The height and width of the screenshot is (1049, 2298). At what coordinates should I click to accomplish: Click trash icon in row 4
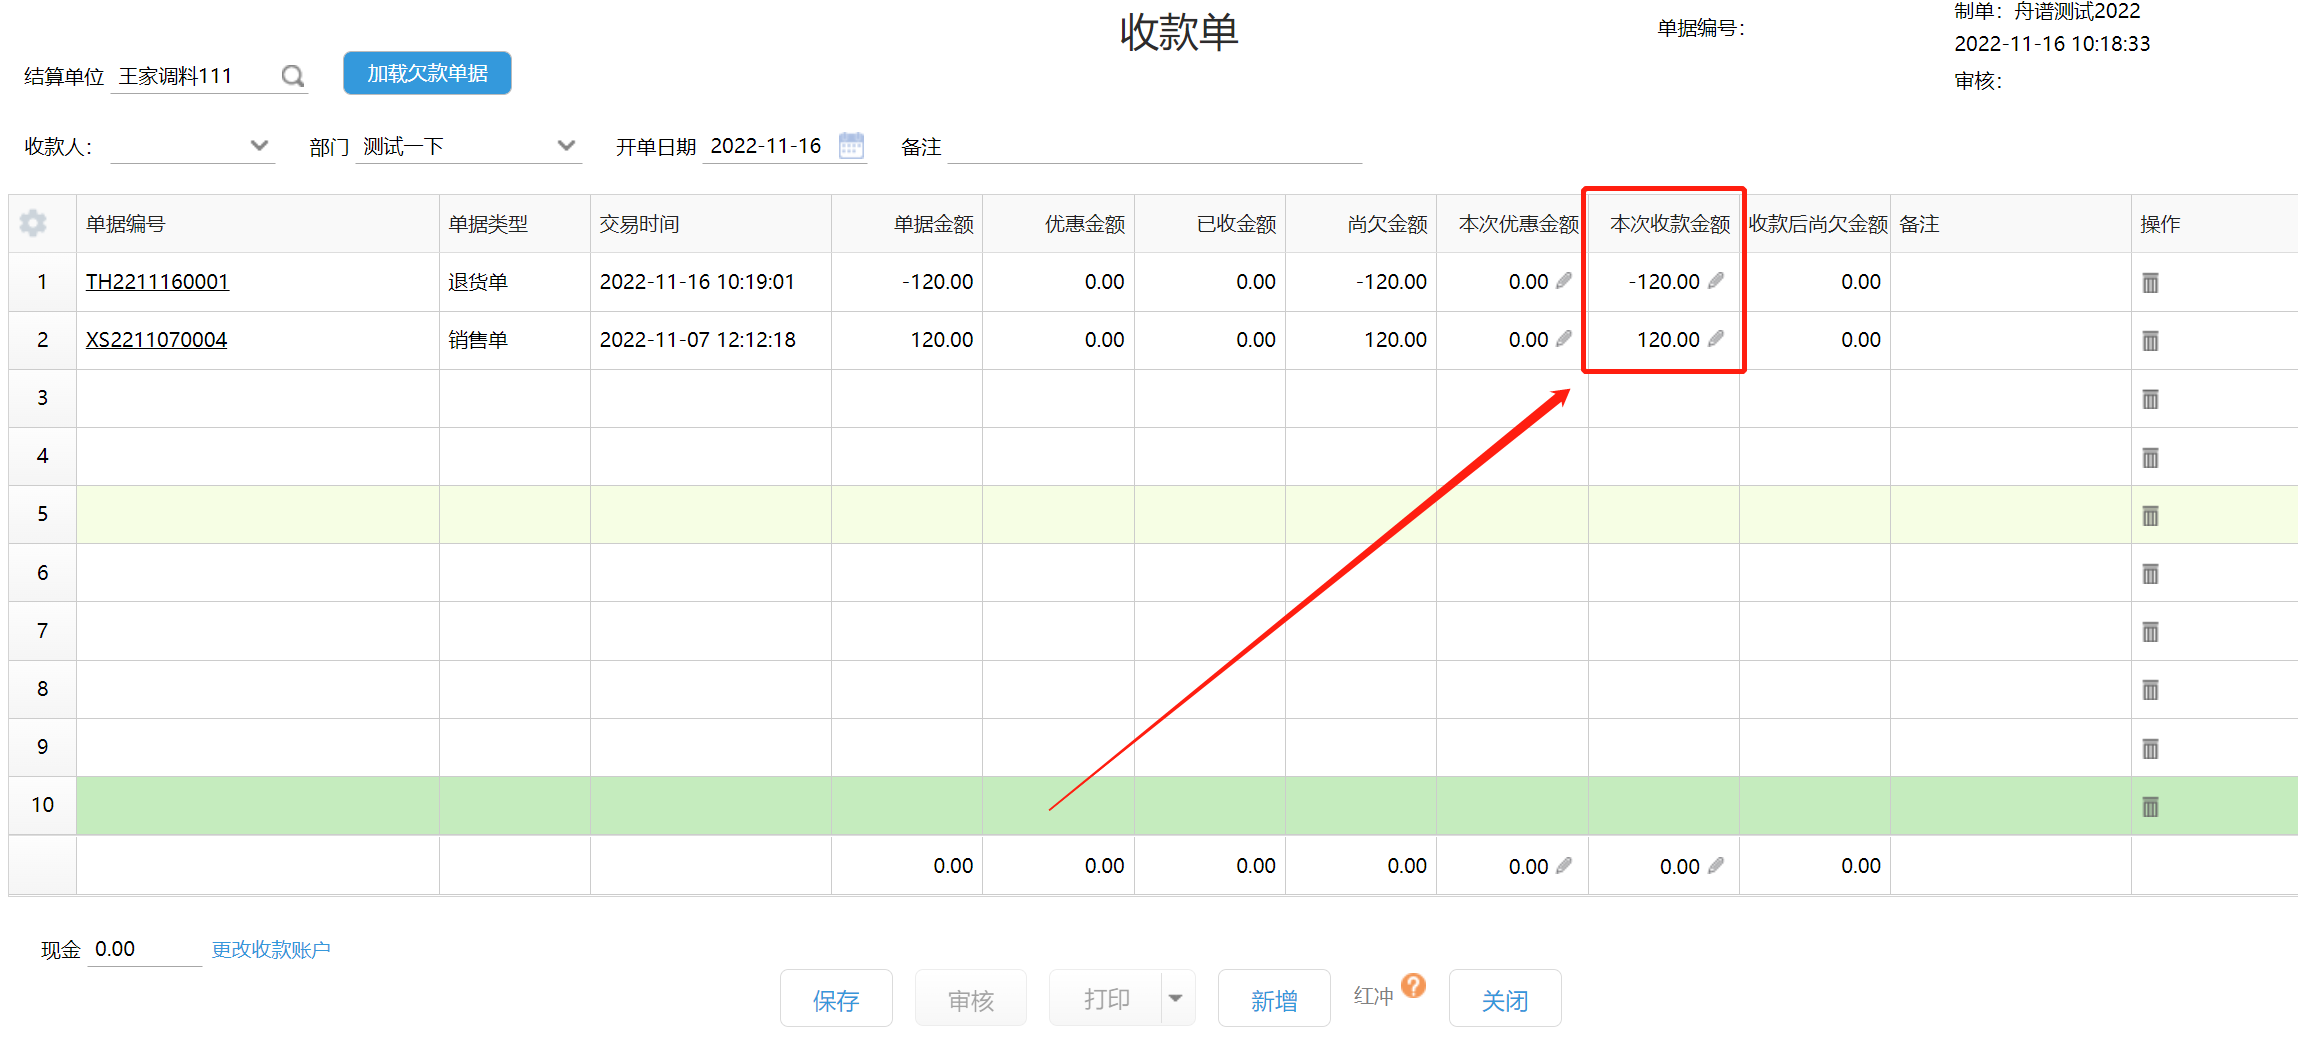coord(2150,457)
